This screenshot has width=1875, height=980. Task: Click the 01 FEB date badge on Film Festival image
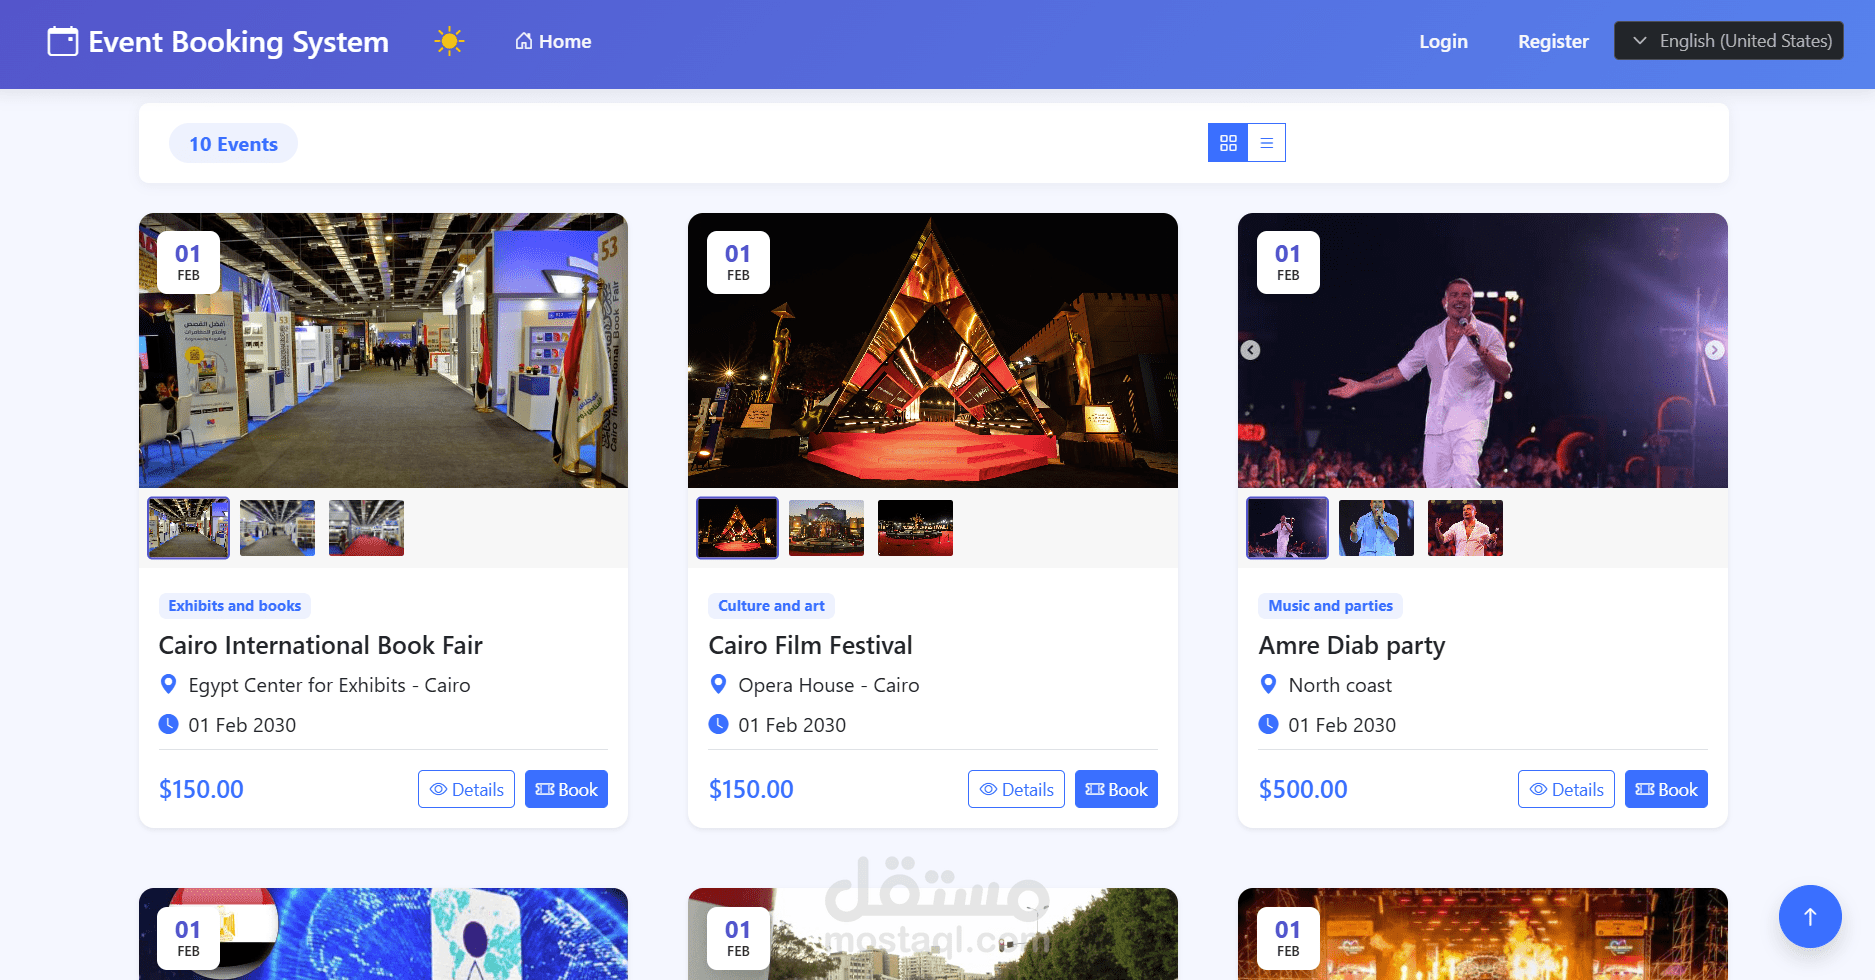pos(738,262)
